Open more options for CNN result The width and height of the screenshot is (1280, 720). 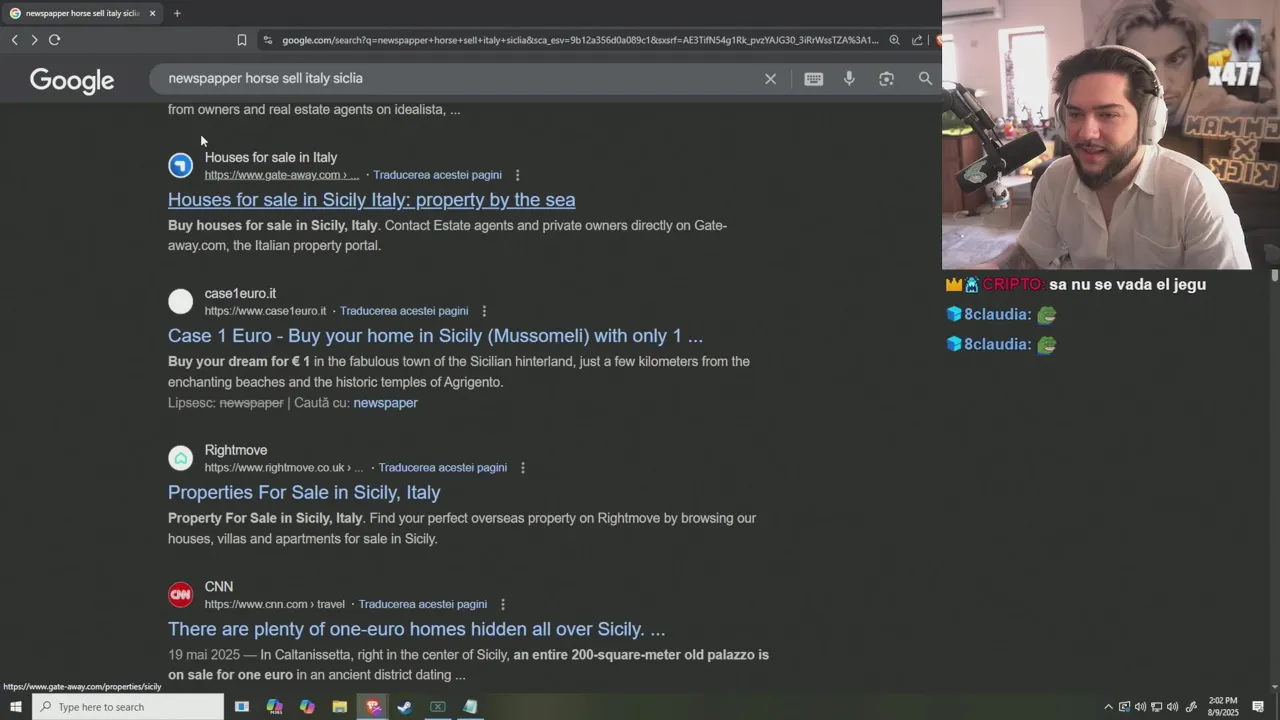(503, 604)
